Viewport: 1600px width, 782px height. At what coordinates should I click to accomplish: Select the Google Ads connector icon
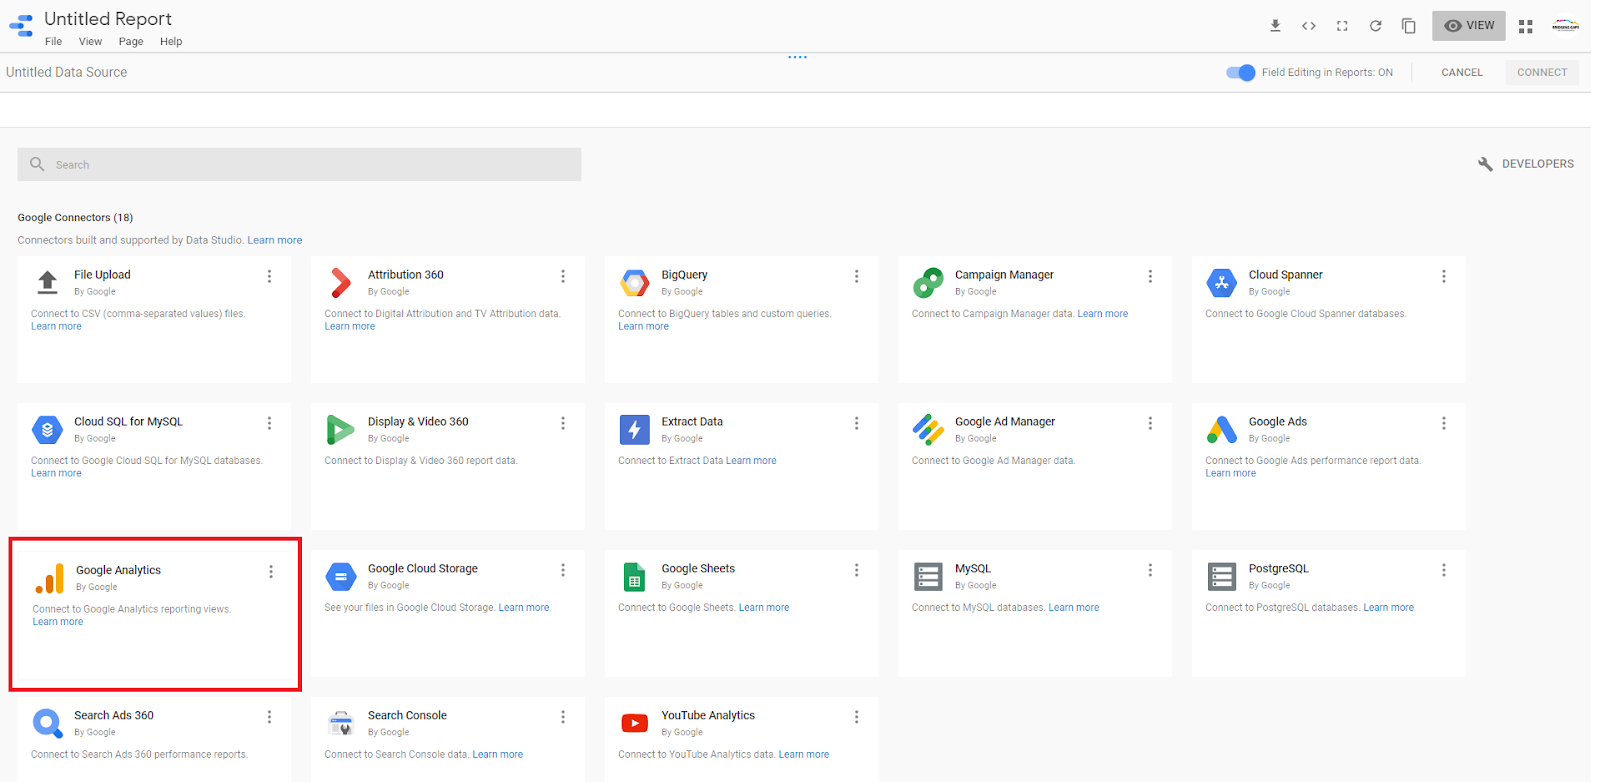[x=1222, y=430]
